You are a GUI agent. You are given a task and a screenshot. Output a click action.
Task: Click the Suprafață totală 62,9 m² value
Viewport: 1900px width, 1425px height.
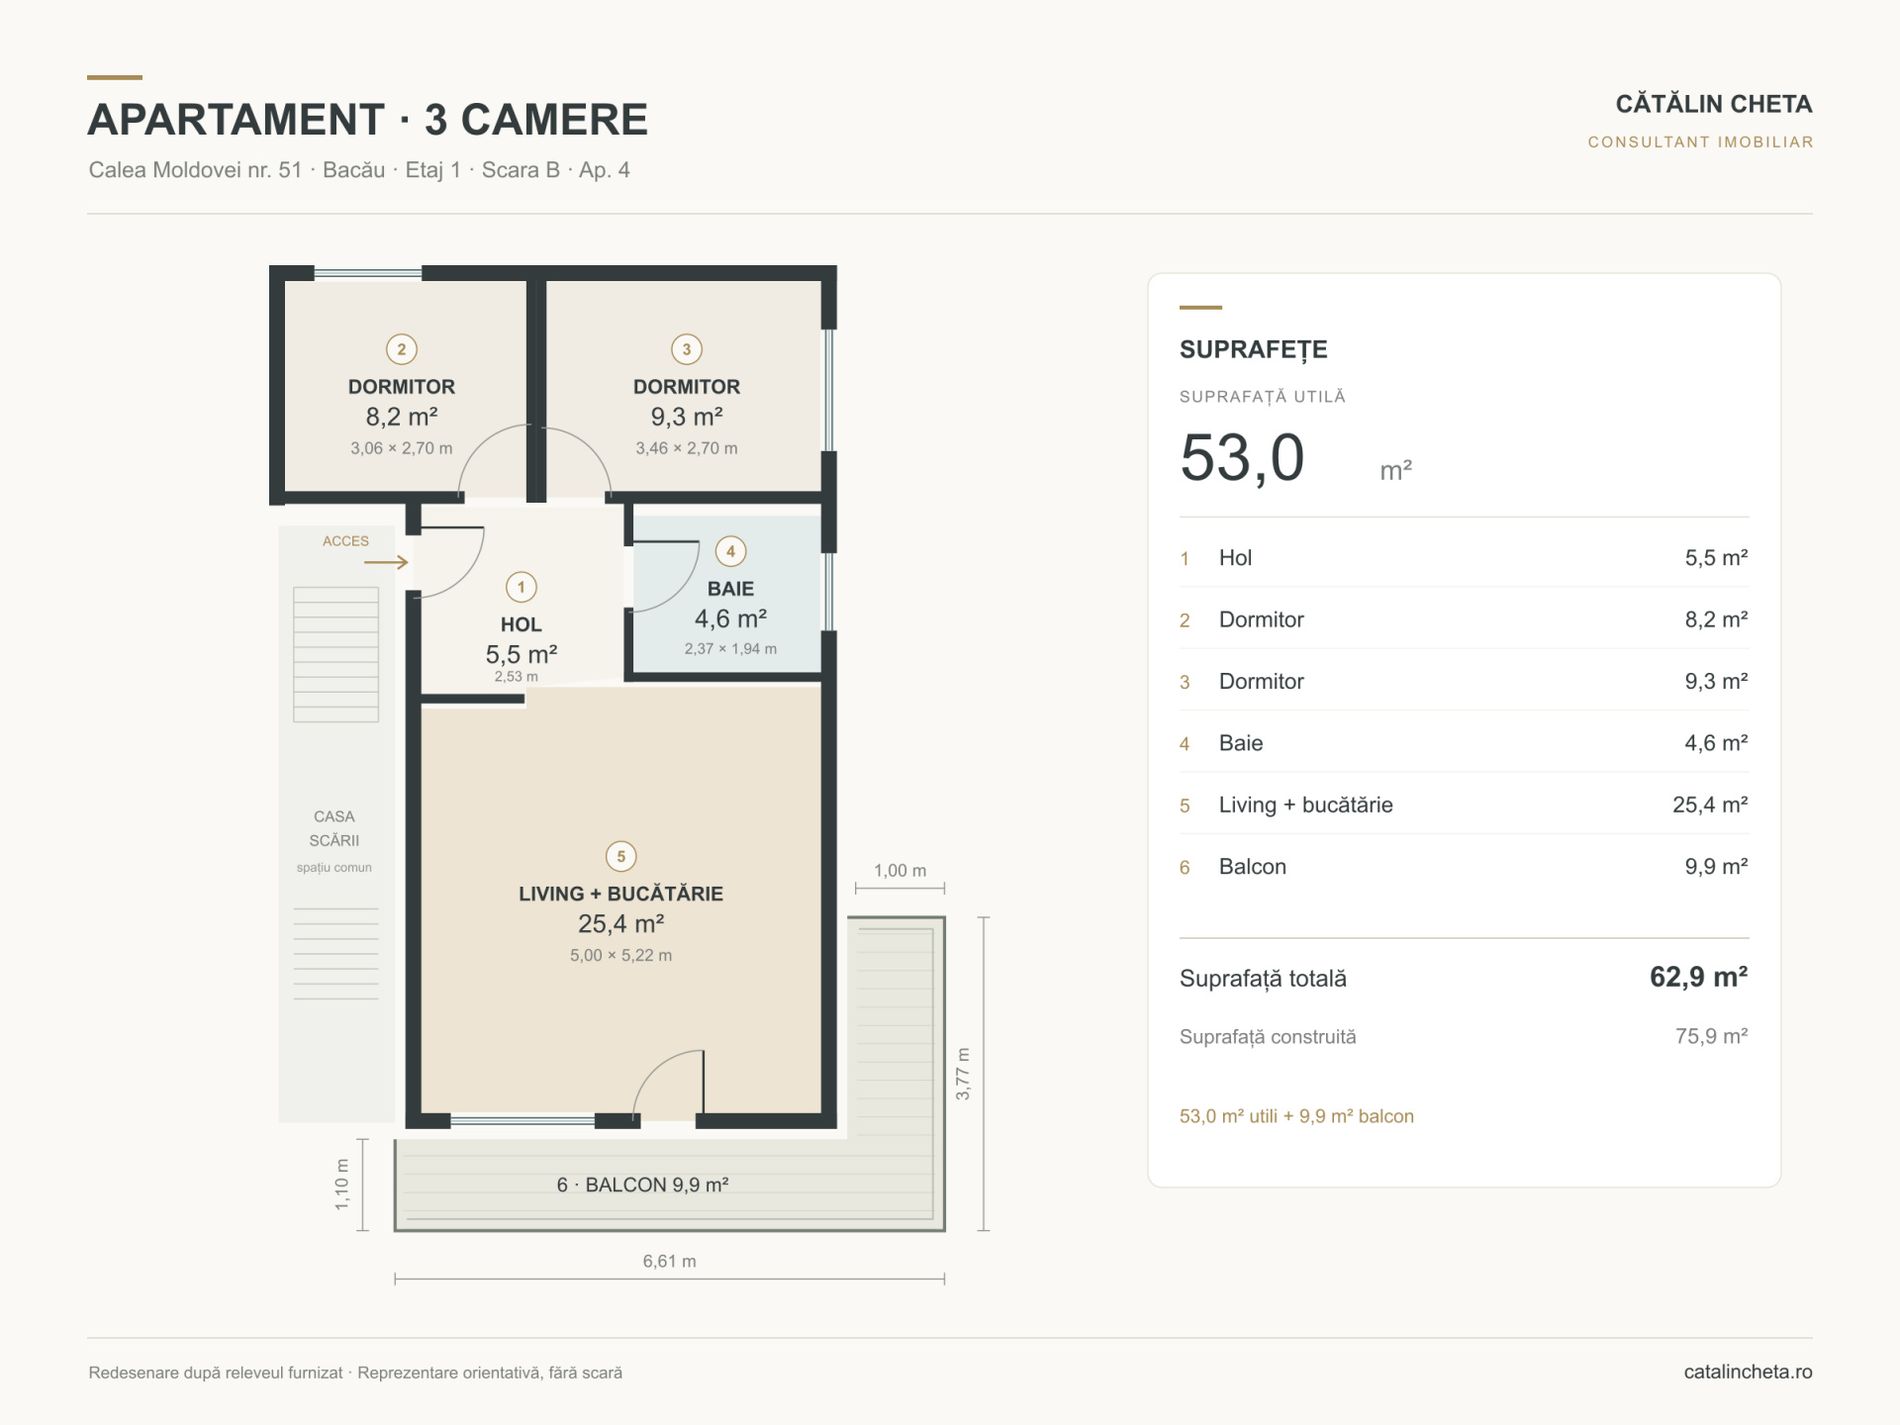[x=1698, y=977]
